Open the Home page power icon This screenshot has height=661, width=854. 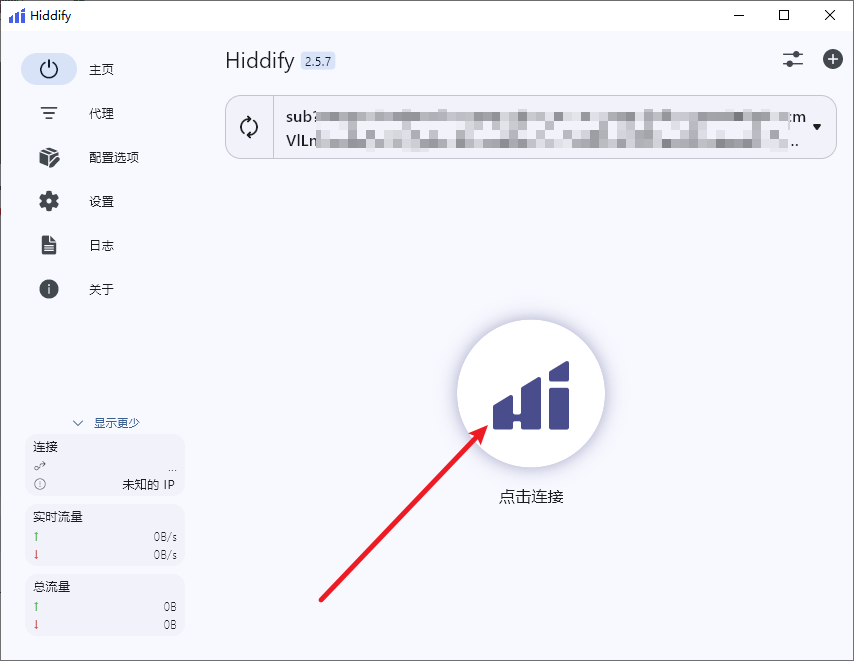point(49,69)
